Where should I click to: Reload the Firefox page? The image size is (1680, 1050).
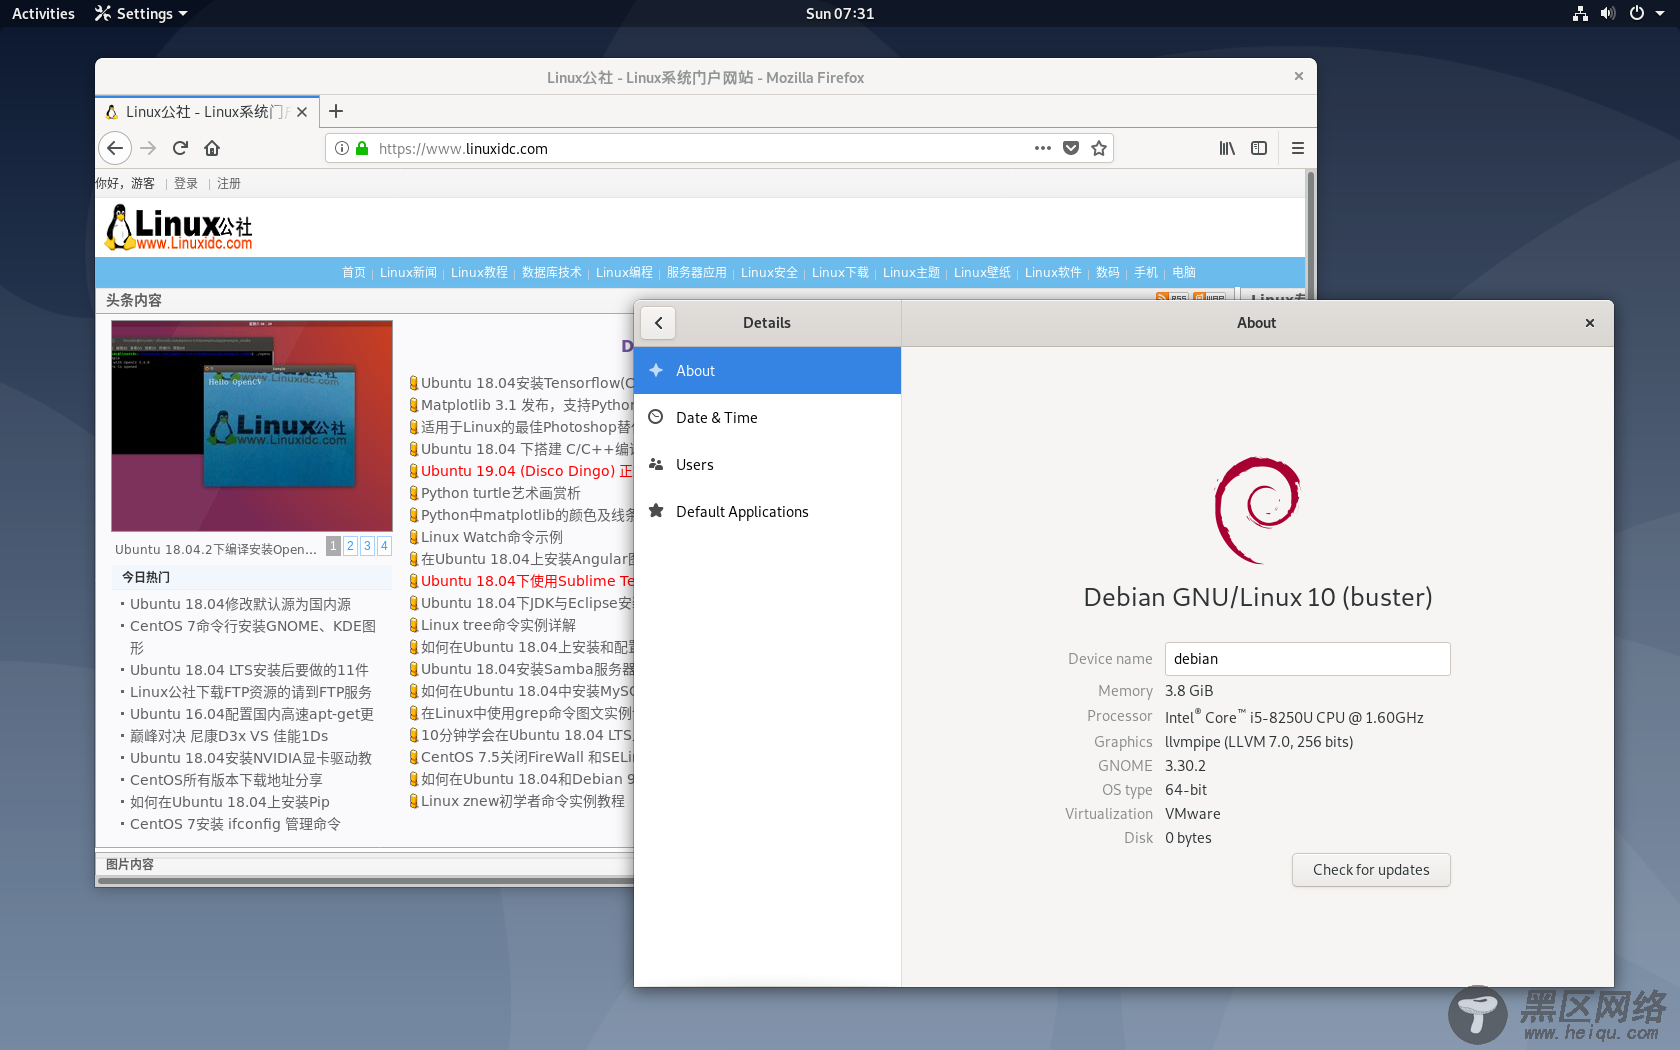(x=180, y=148)
